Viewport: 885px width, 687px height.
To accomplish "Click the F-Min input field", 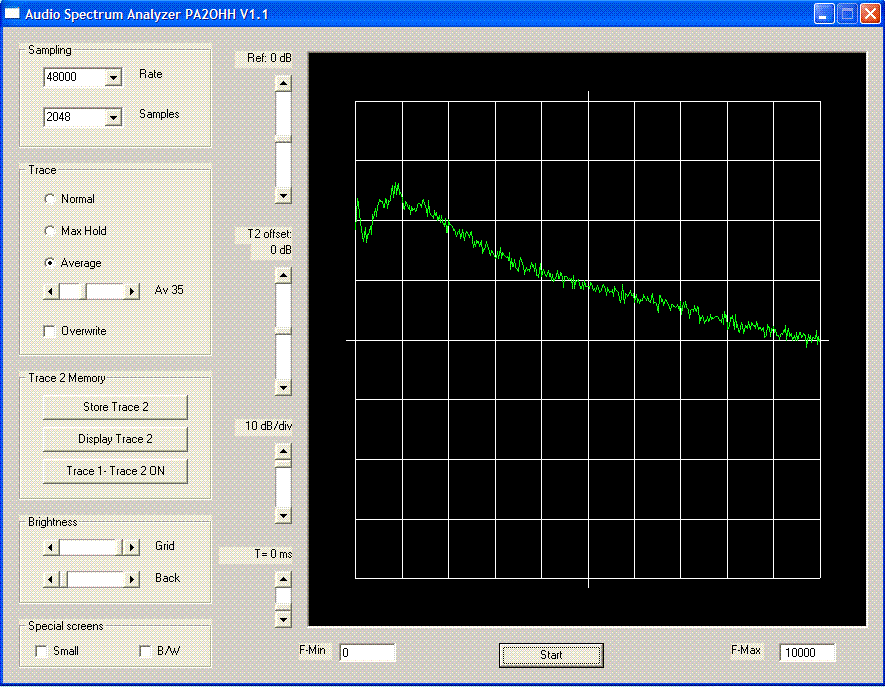I will click(x=367, y=653).
